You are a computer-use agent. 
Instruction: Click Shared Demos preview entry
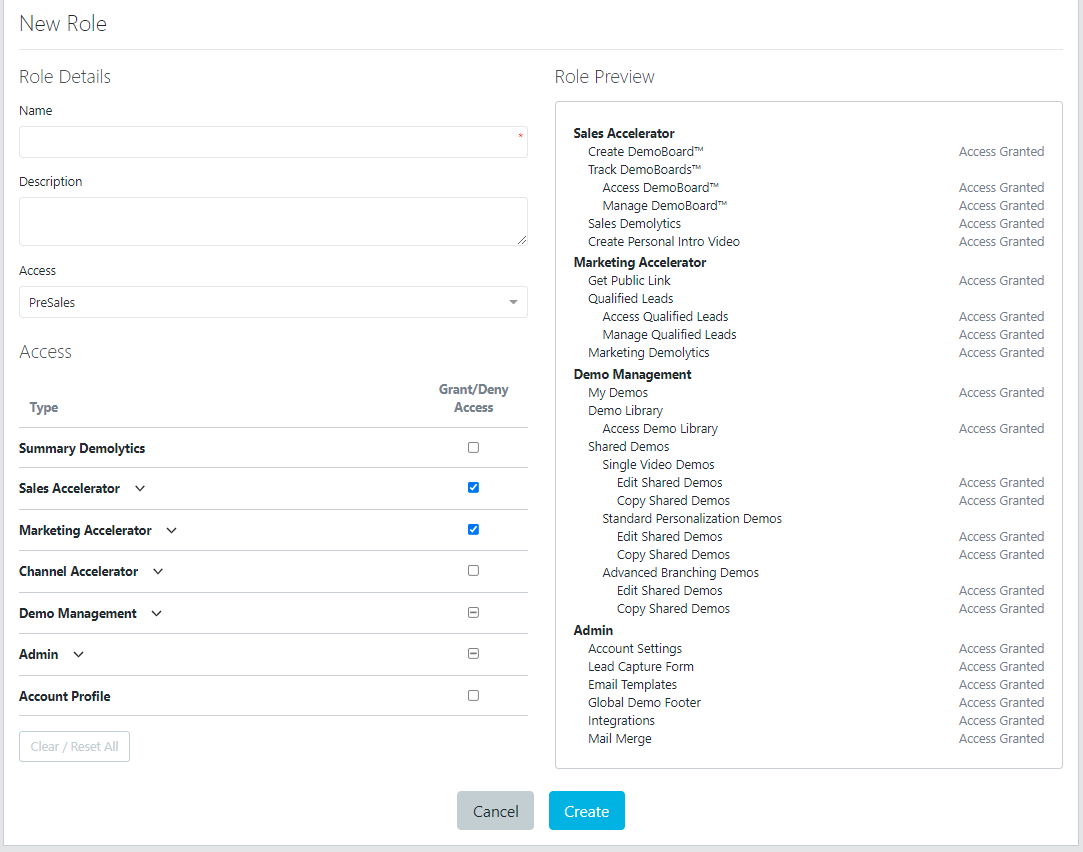tap(629, 446)
